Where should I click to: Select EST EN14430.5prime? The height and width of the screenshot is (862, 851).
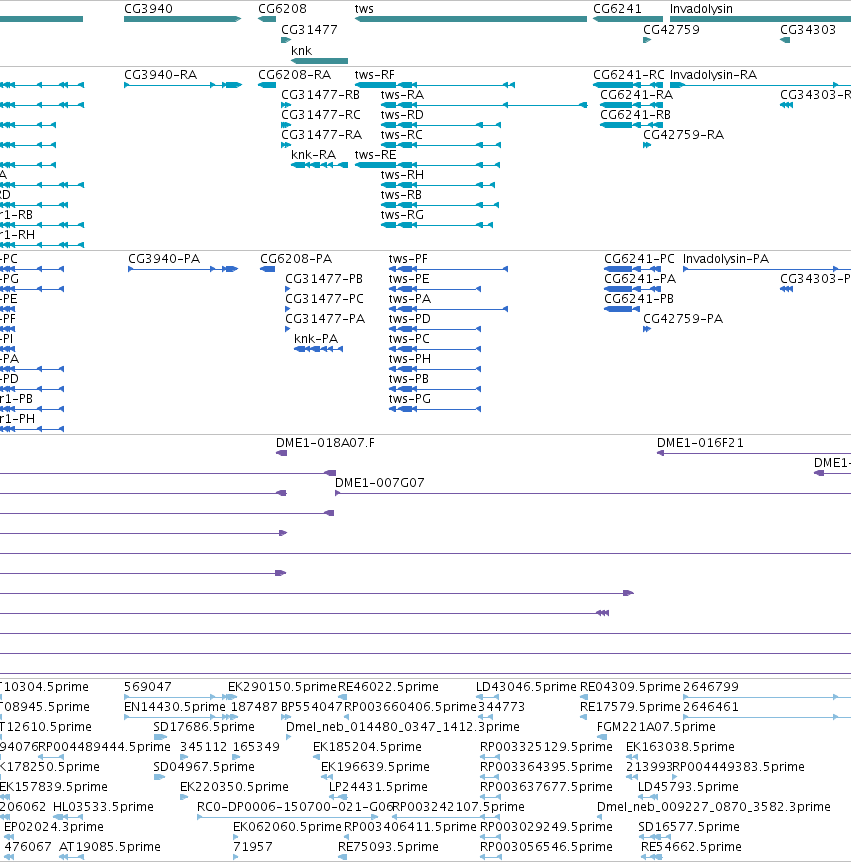click(x=175, y=707)
